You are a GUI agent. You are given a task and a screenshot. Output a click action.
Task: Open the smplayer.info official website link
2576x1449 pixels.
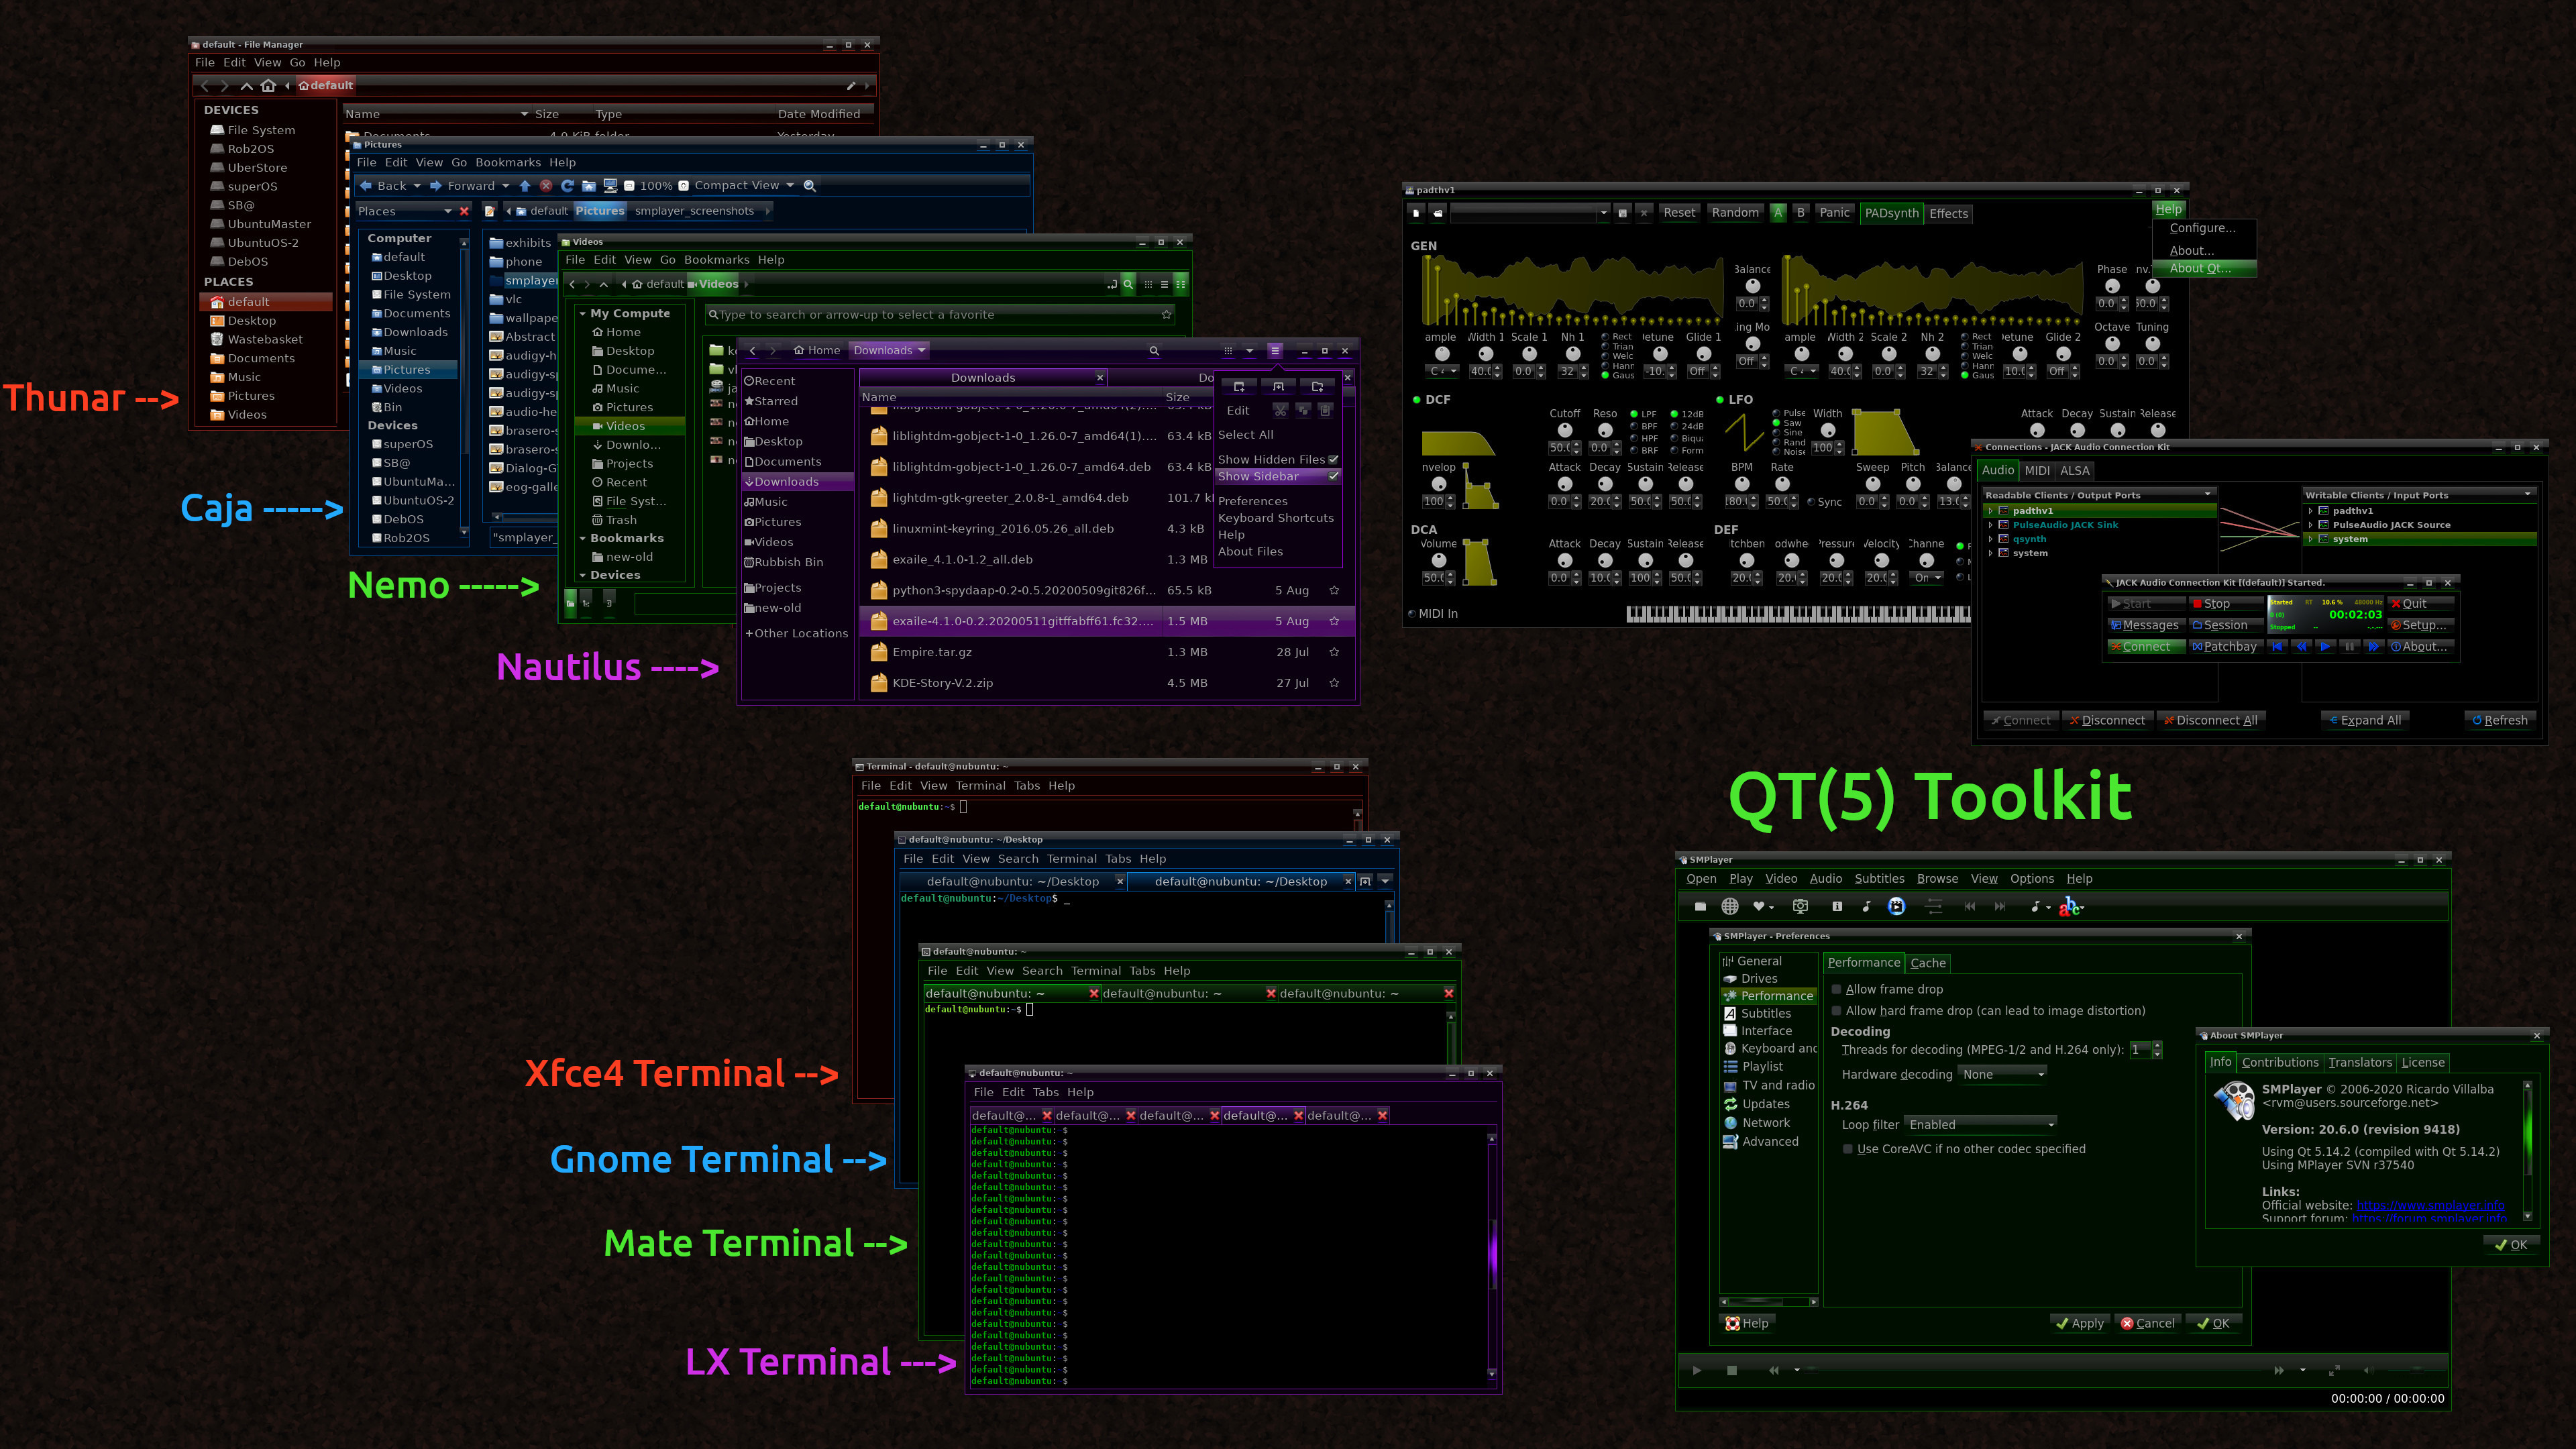coord(2430,1205)
